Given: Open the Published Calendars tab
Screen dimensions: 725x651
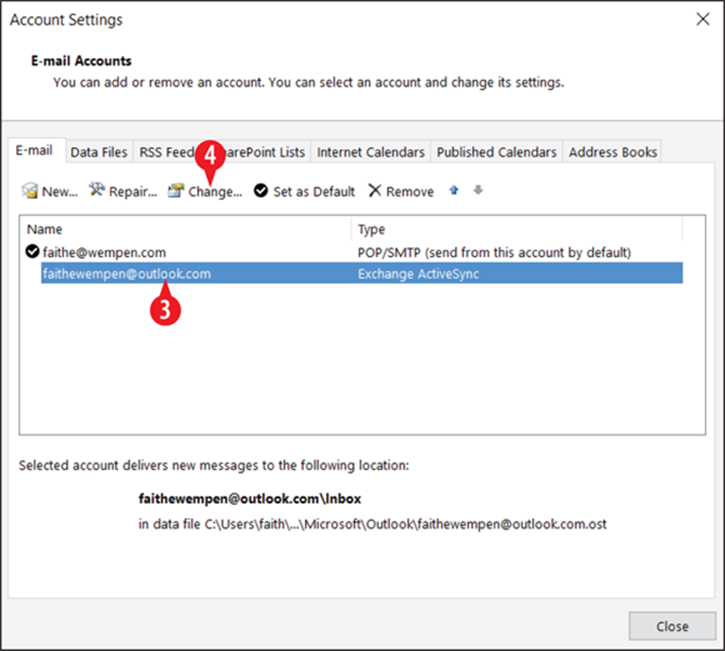Looking at the screenshot, I should [x=497, y=152].
